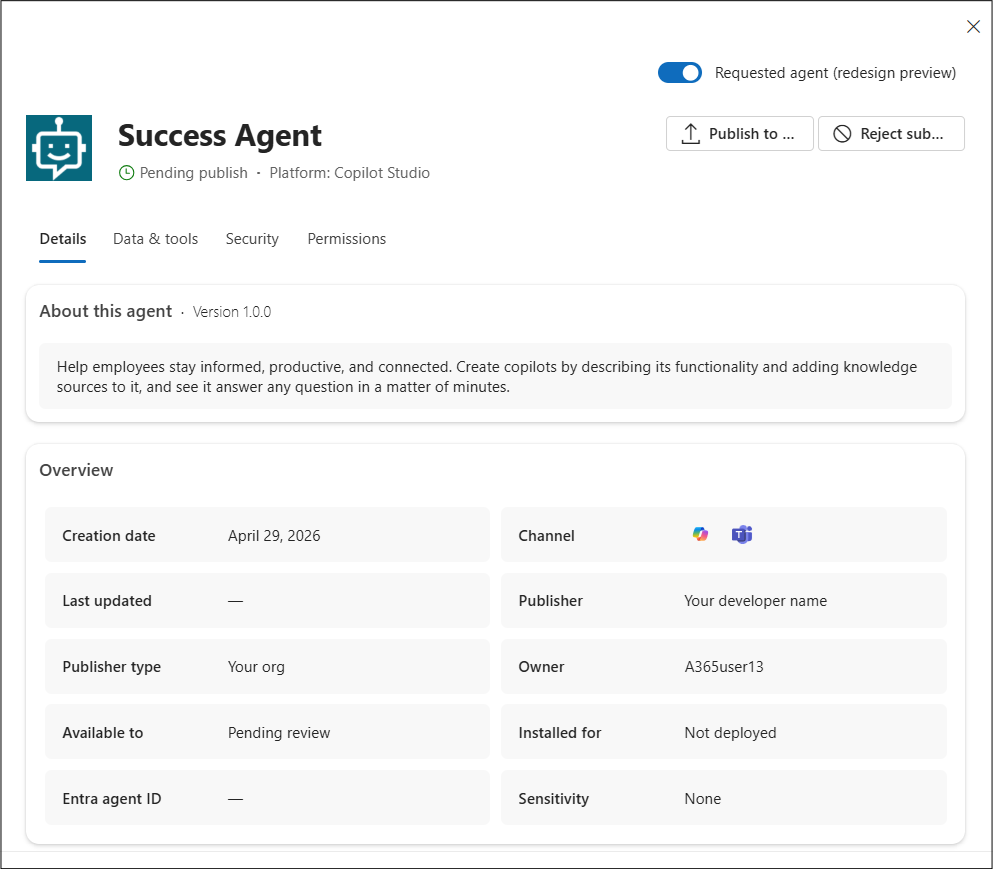
Task: Click the Your developer name value
Action: coord(756,601)
